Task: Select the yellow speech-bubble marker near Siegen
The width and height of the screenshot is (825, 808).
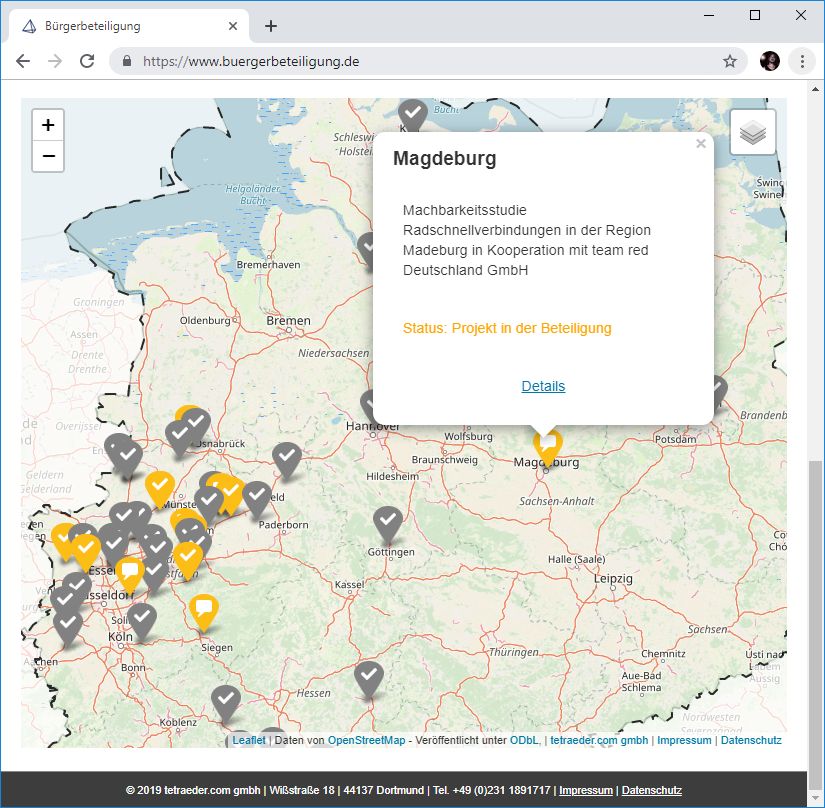Action: (204, 609)
